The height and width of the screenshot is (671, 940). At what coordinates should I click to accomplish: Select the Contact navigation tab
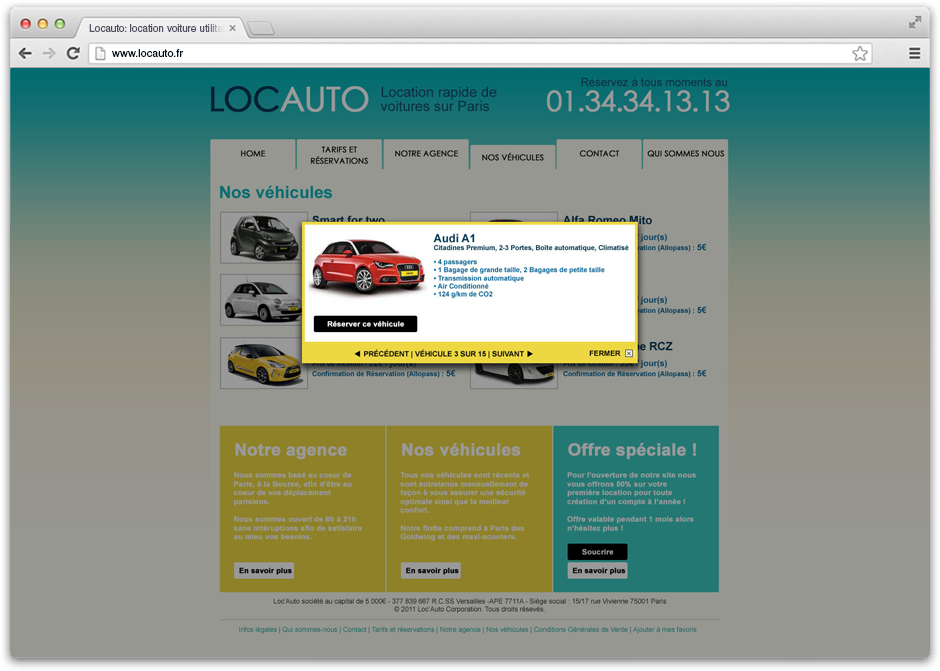pyautogui.click(x=599, y=154)
